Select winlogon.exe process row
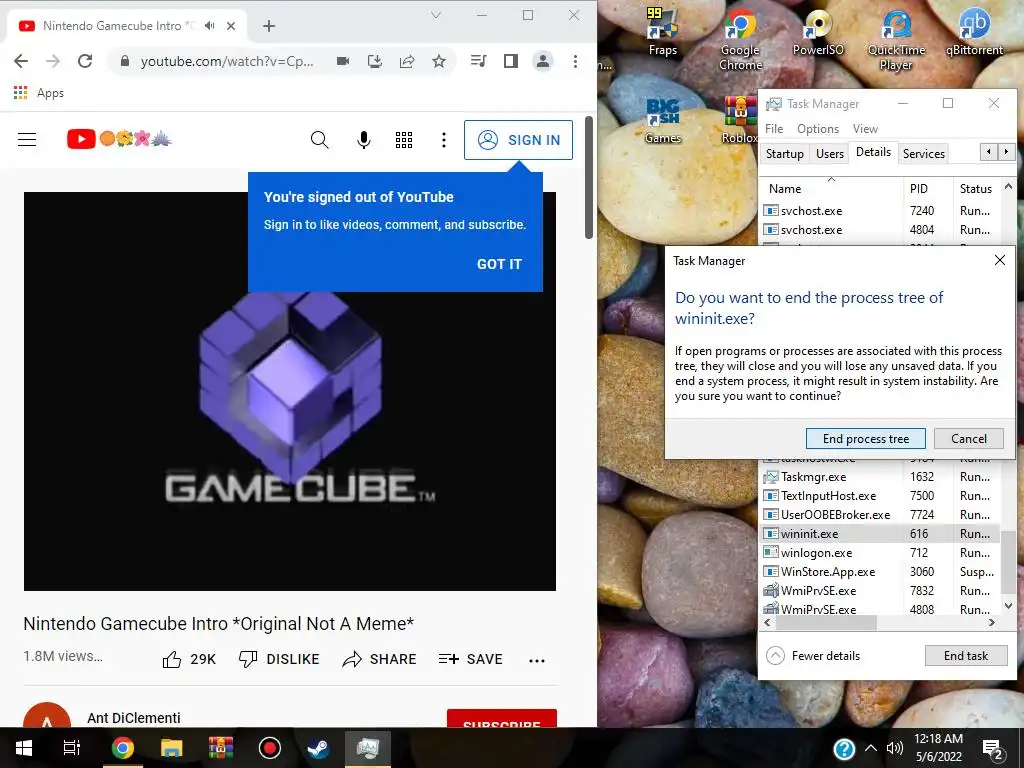Image resolution: width=1024 pixels, height=768 pixels. tap(880, 552)
